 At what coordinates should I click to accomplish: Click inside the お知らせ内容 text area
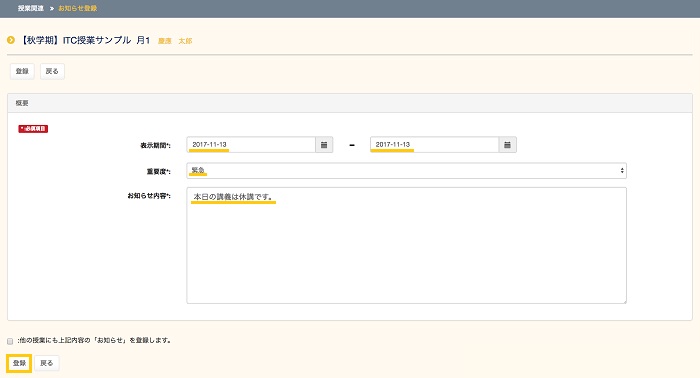click(406, 245)
